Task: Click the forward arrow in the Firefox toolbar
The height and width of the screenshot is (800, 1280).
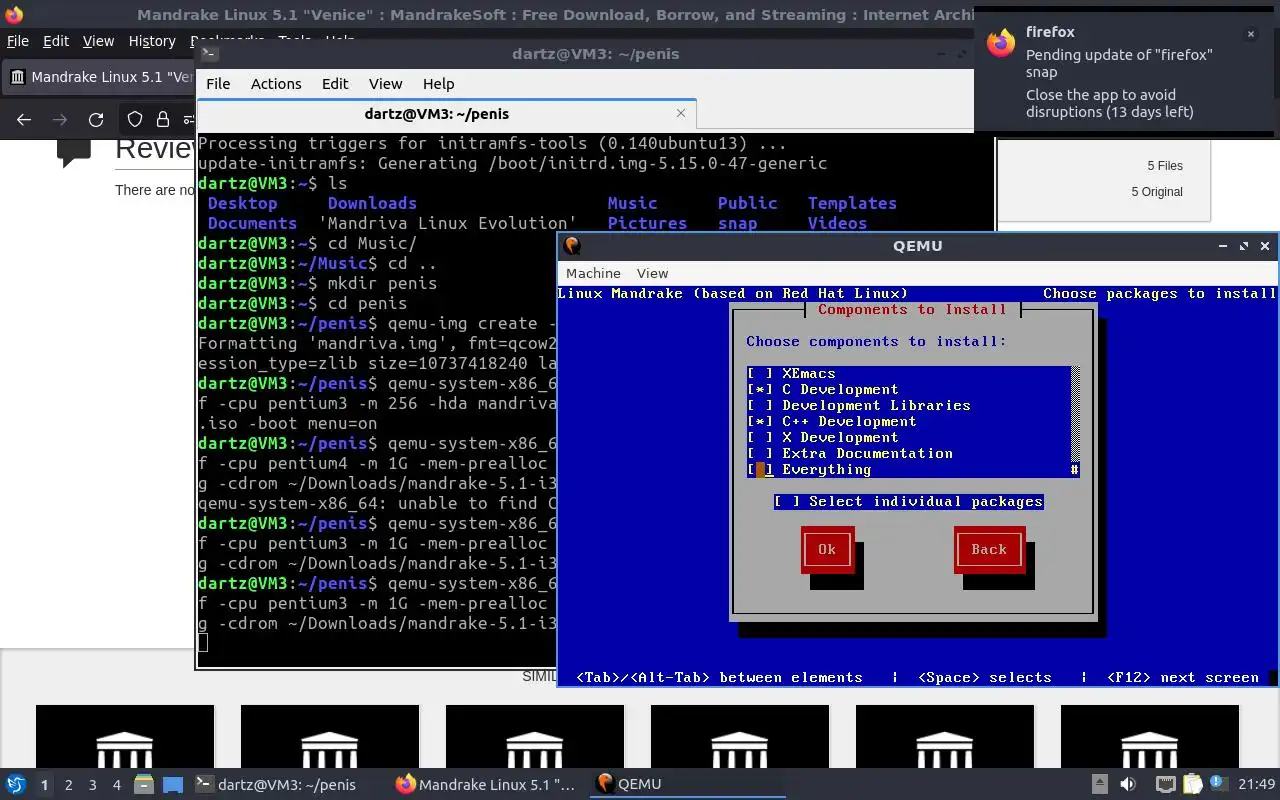Action: [x=60, y=120]
